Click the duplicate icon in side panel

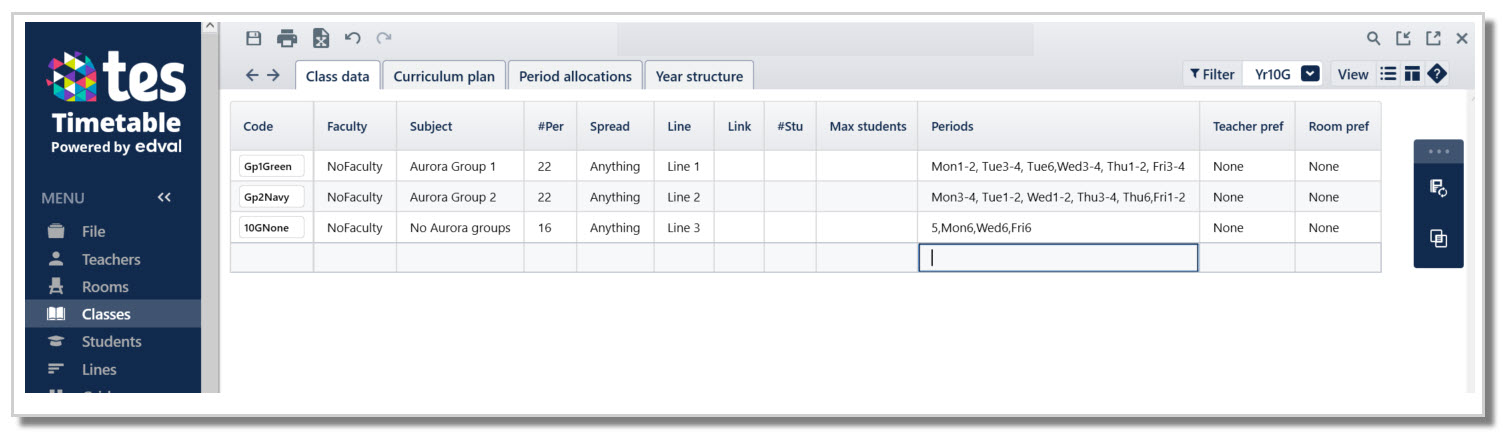[x=1438, y=238]
